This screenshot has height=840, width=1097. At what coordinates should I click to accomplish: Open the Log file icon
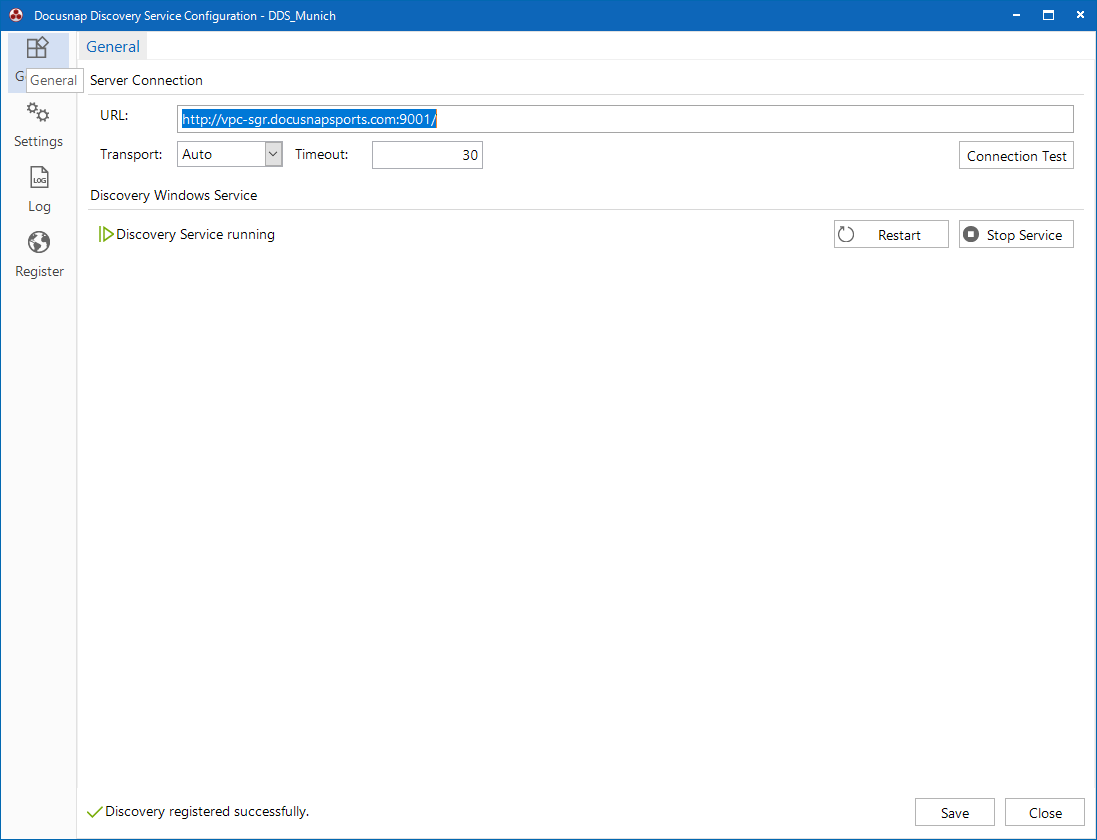(39, 177)
